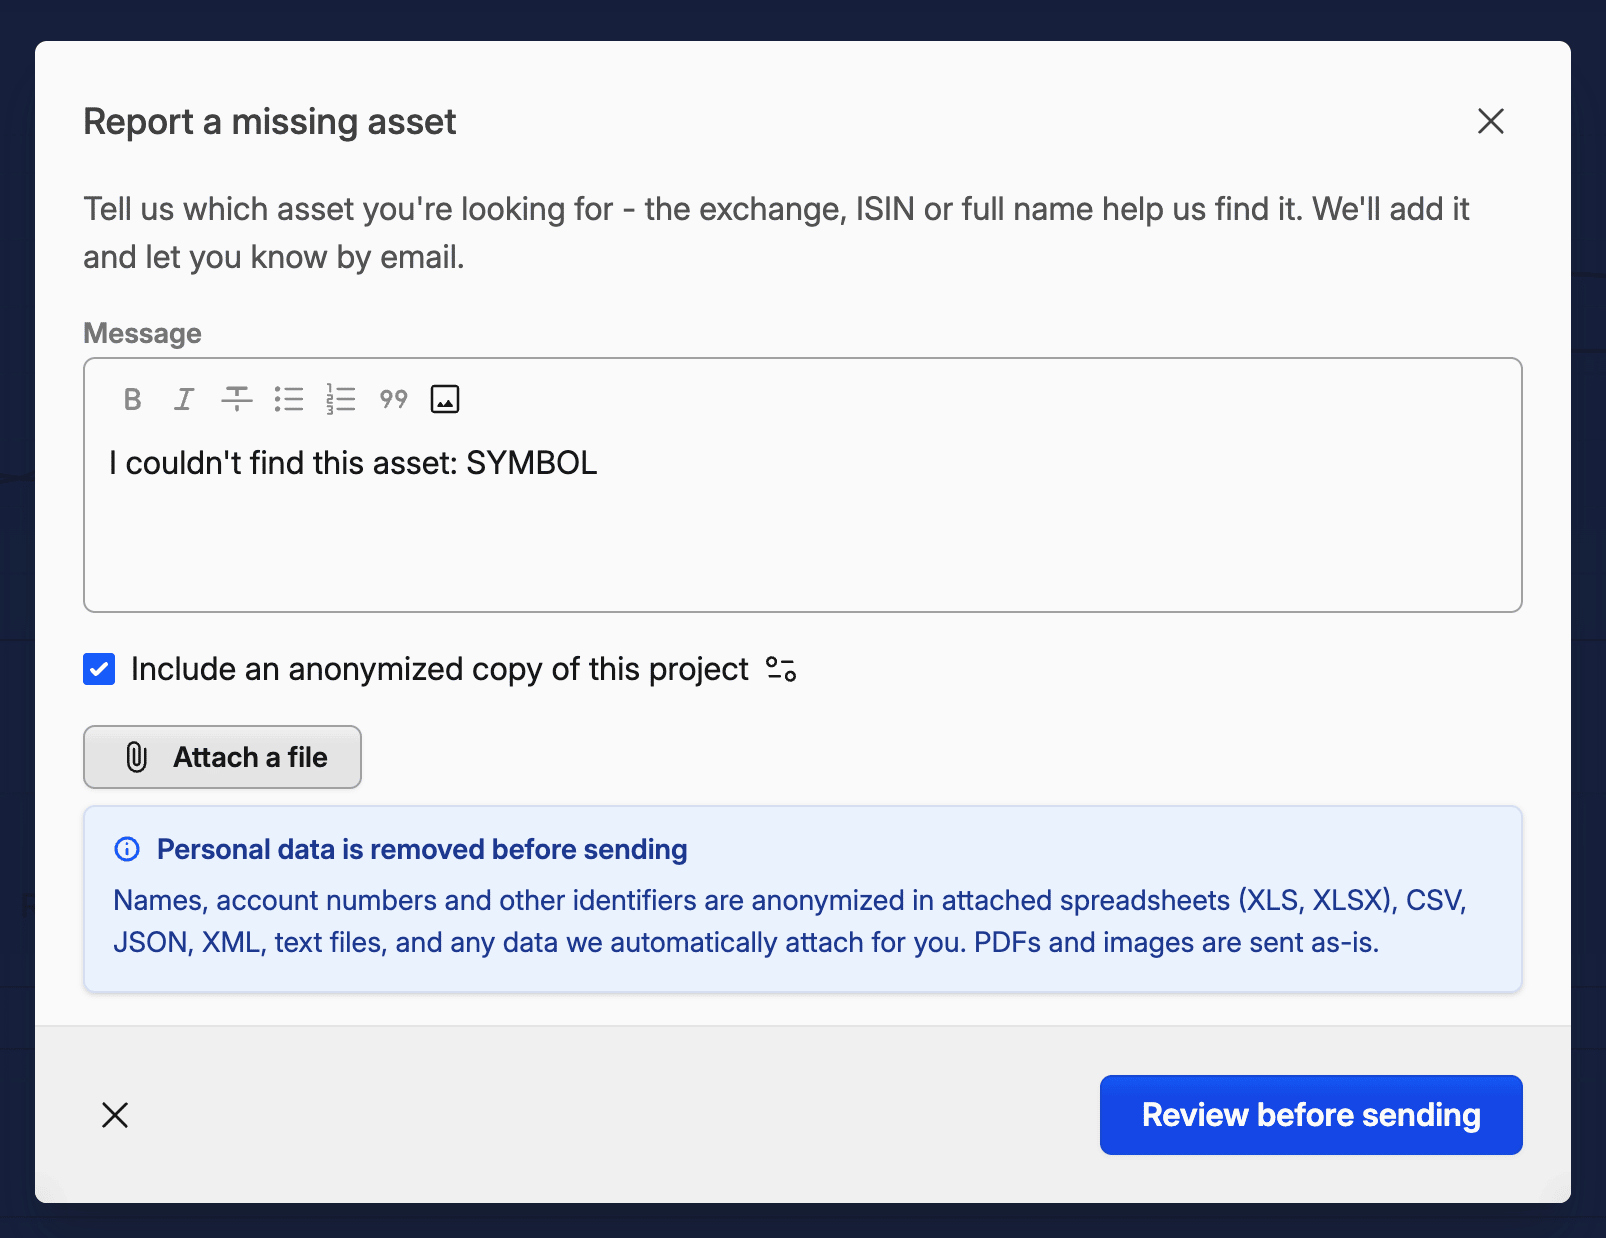Insert a numbered list
The height and width of the screenshot is (1238, 1606).
[x=341, y=399]
